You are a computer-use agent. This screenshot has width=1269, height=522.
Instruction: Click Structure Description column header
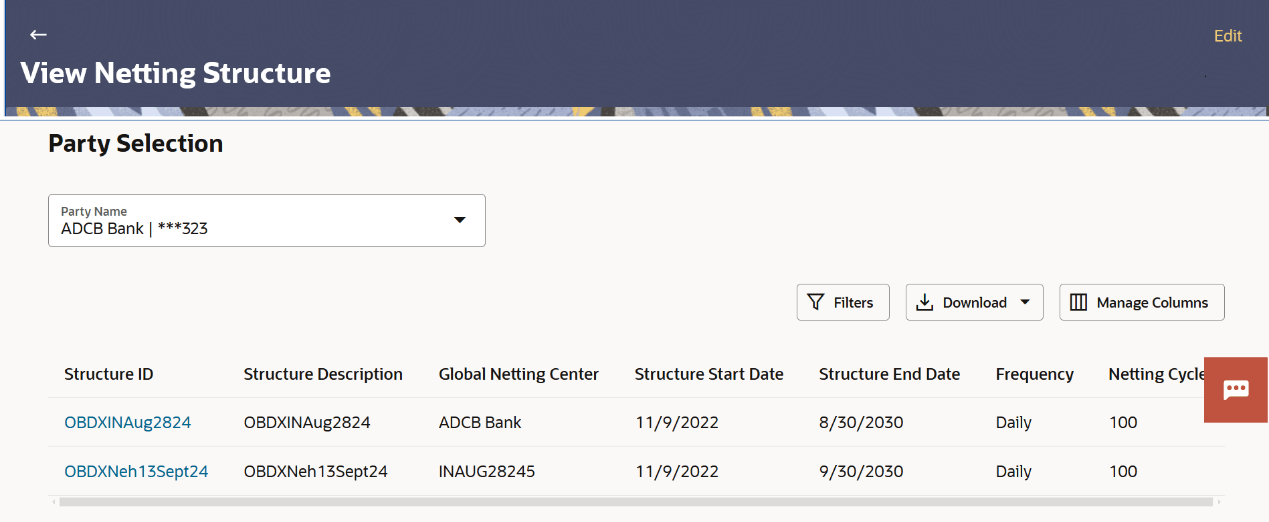tap(323, 374)
